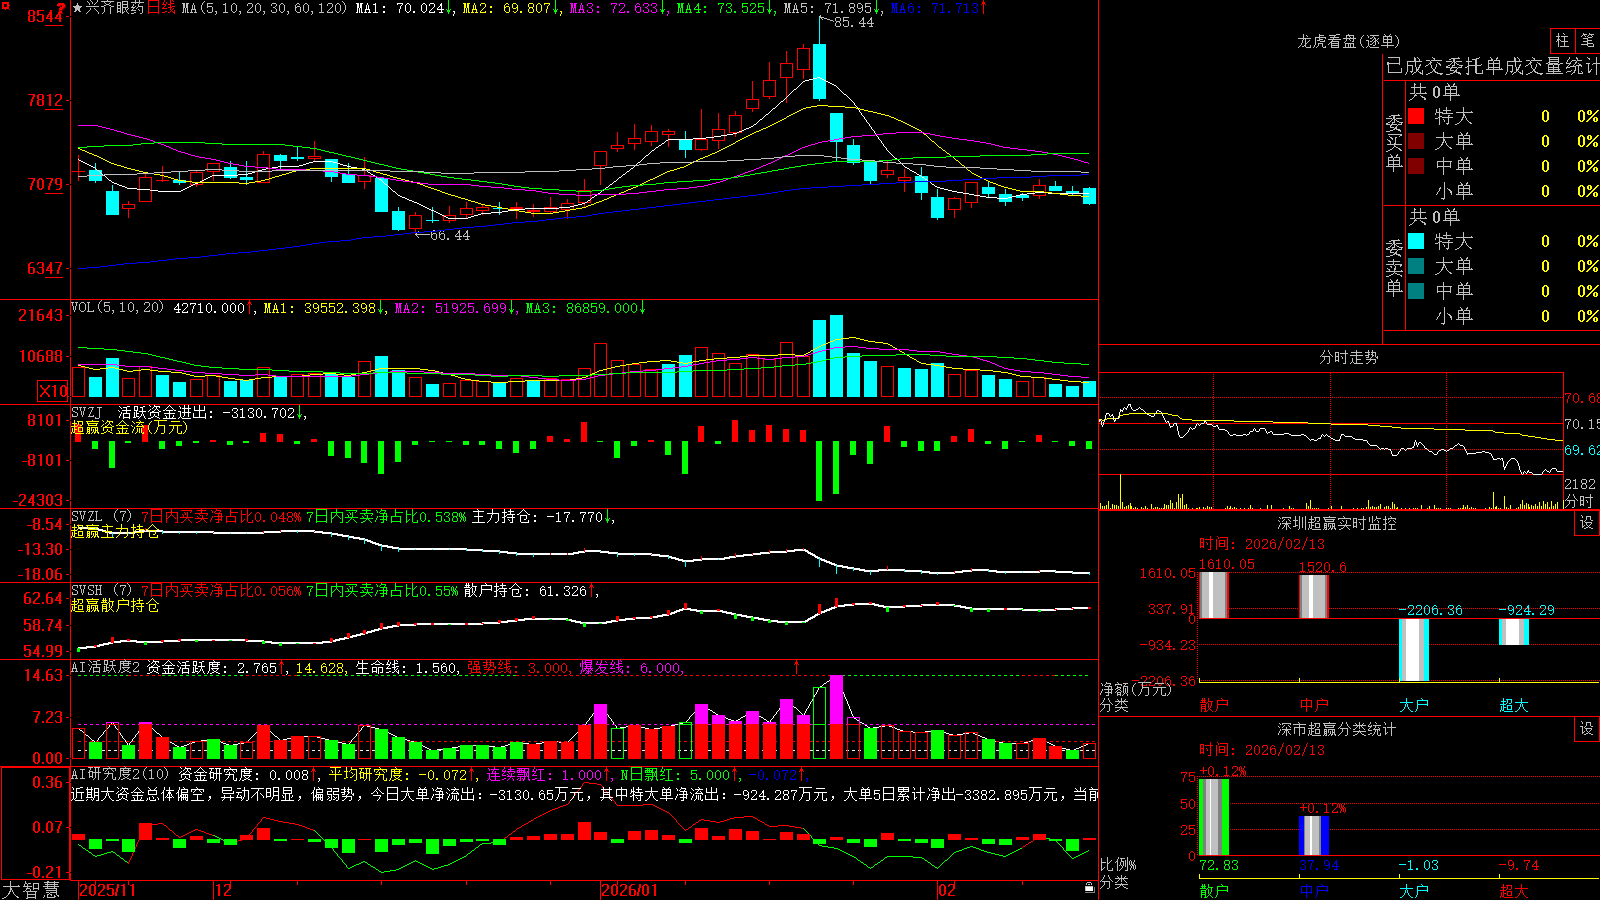Click the 爆发线: 6.000 text

point(630,668)
